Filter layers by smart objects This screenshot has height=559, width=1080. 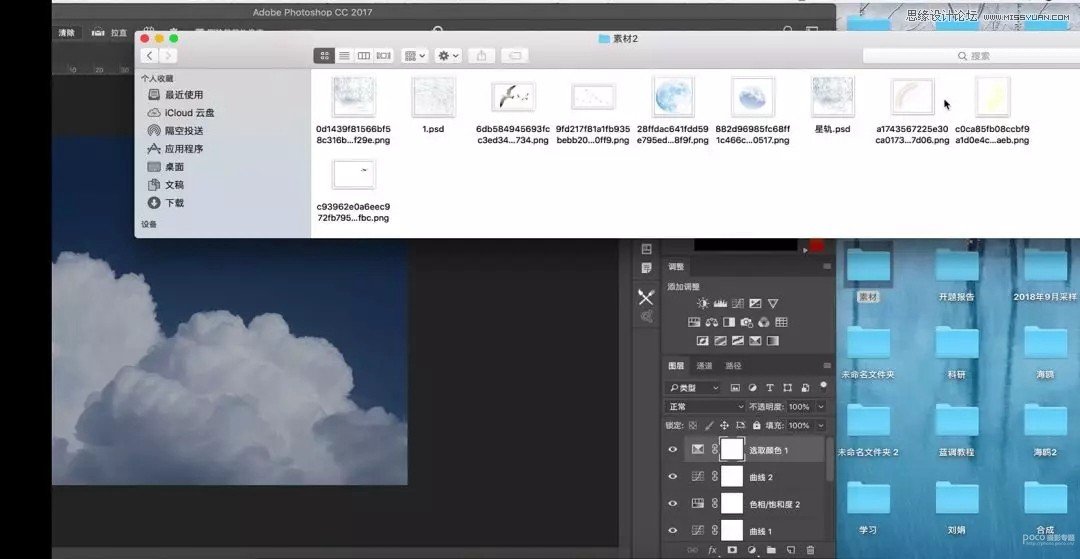click(x=804, y=388)
